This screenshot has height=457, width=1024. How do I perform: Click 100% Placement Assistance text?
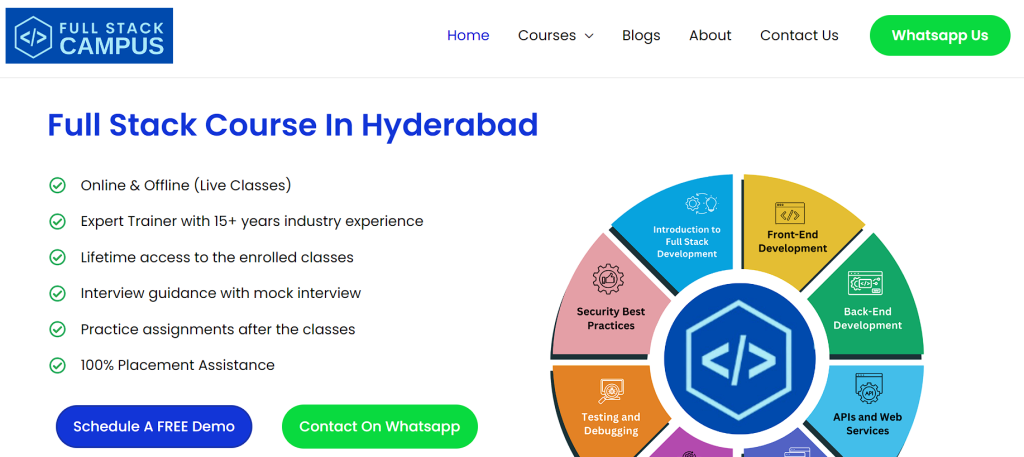(178, 365)
